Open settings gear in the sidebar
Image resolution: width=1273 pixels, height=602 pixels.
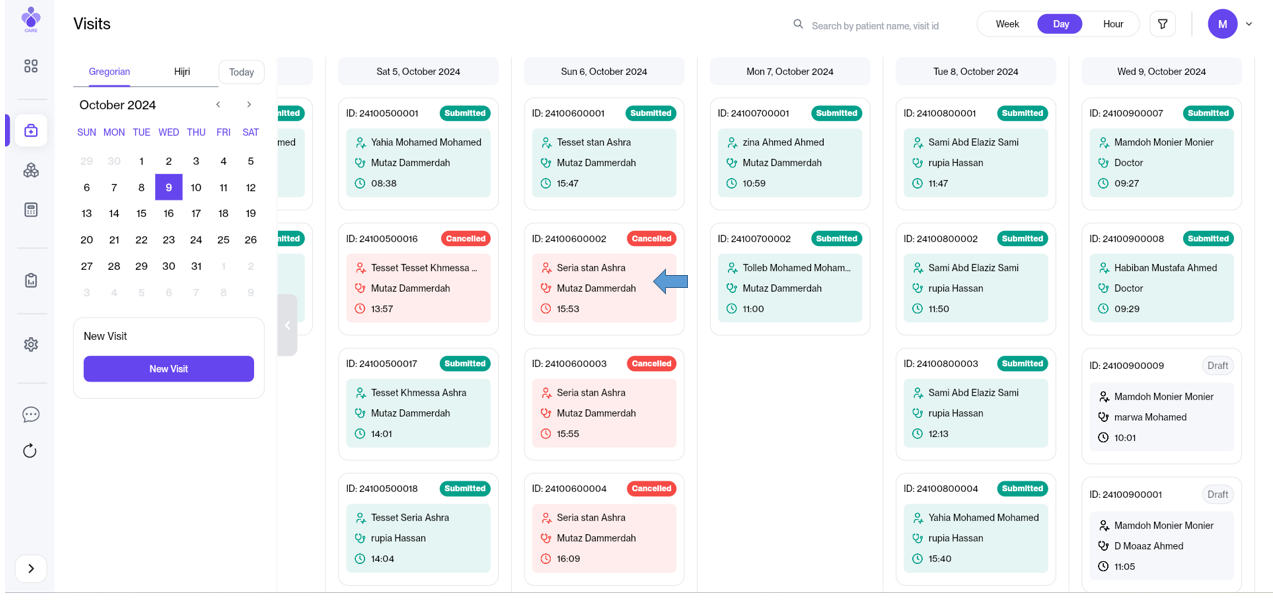coord(31,344)
